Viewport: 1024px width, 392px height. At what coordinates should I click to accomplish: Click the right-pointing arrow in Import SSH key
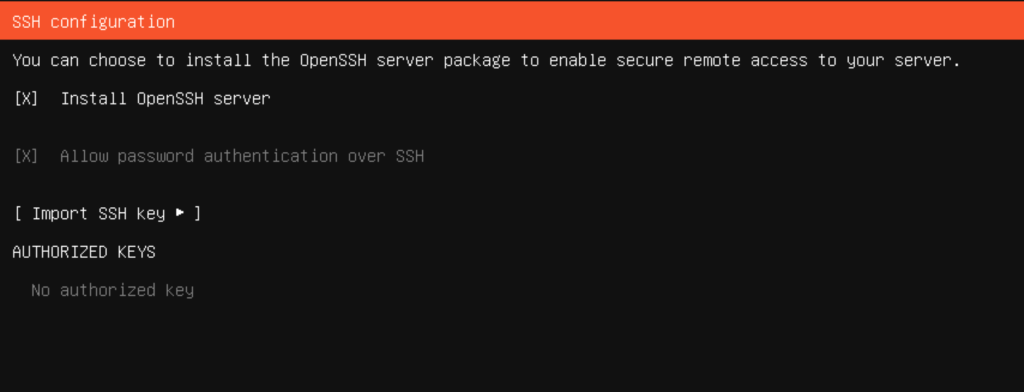point(180,213)
